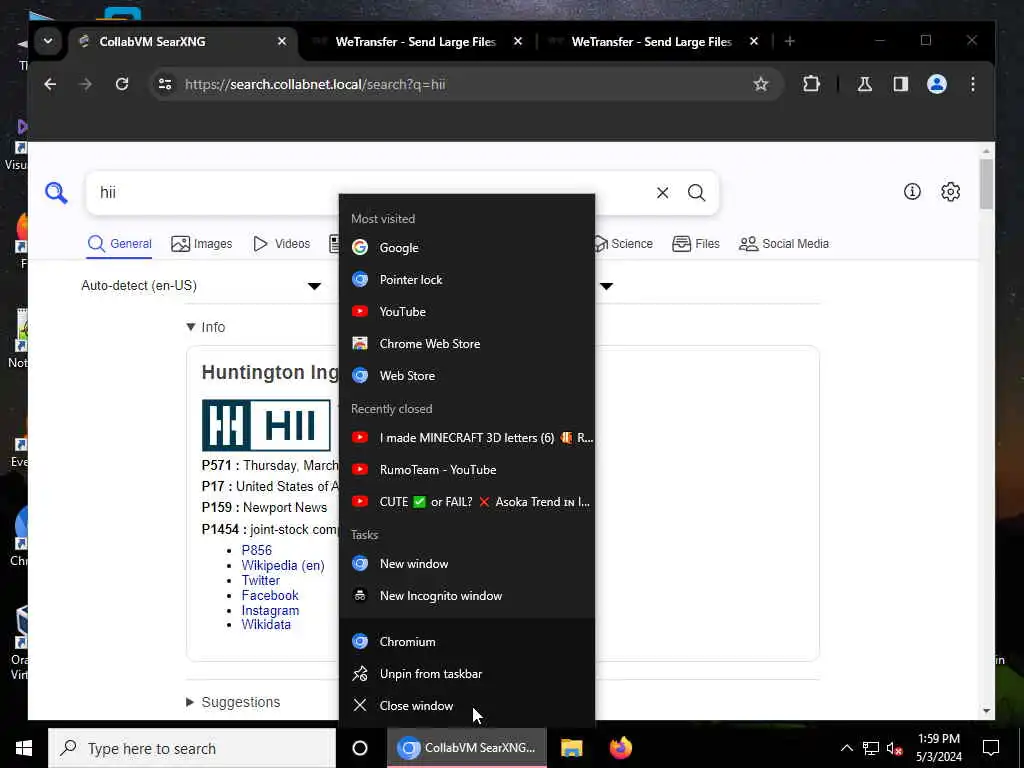This screenshot has width=1024, height=768.
Task: Open the side panel icon
Action: [901, 84]
